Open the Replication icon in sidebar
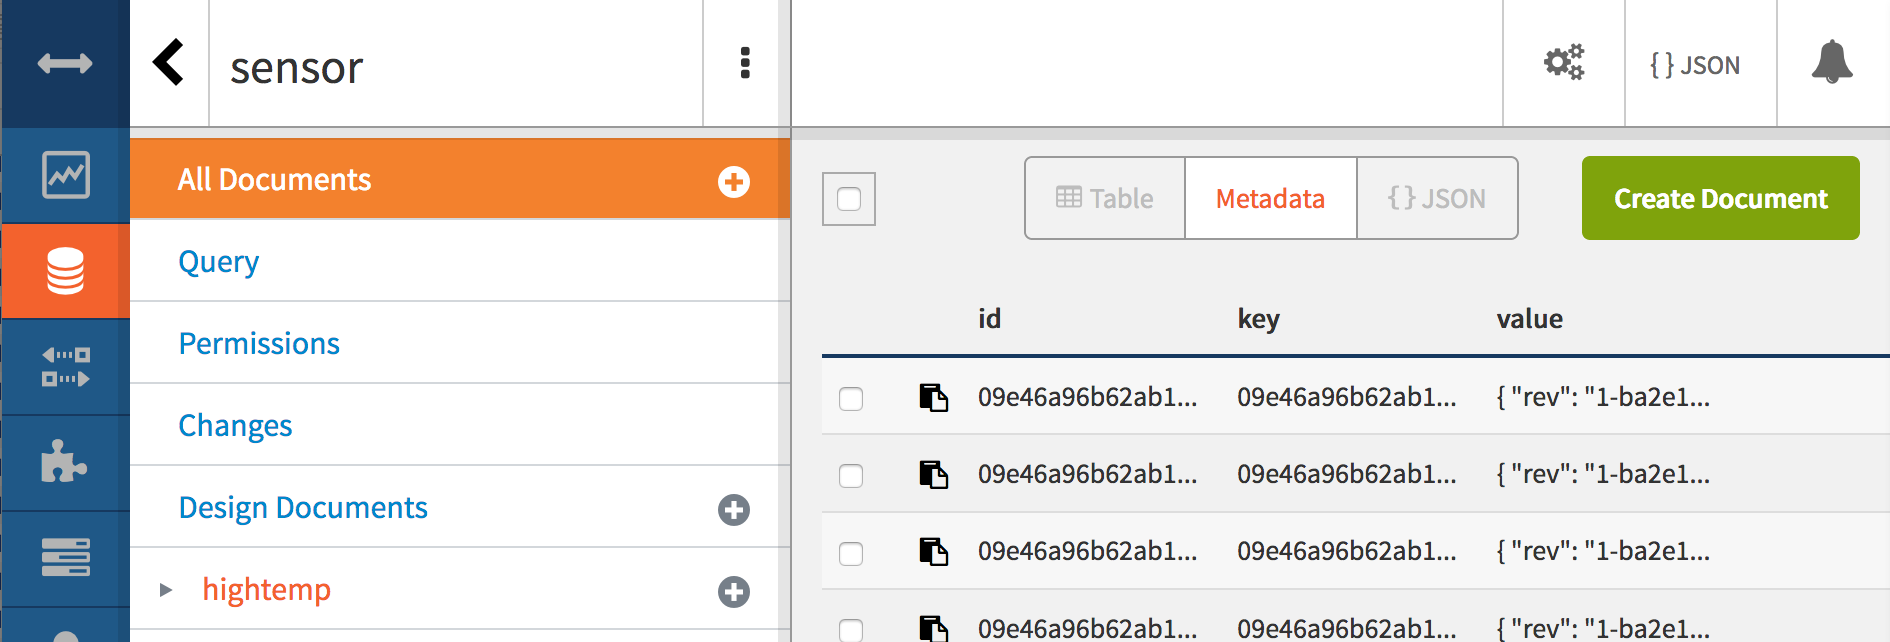The width and height of the screenshot is (1890, 642). (x=65, y=366)
